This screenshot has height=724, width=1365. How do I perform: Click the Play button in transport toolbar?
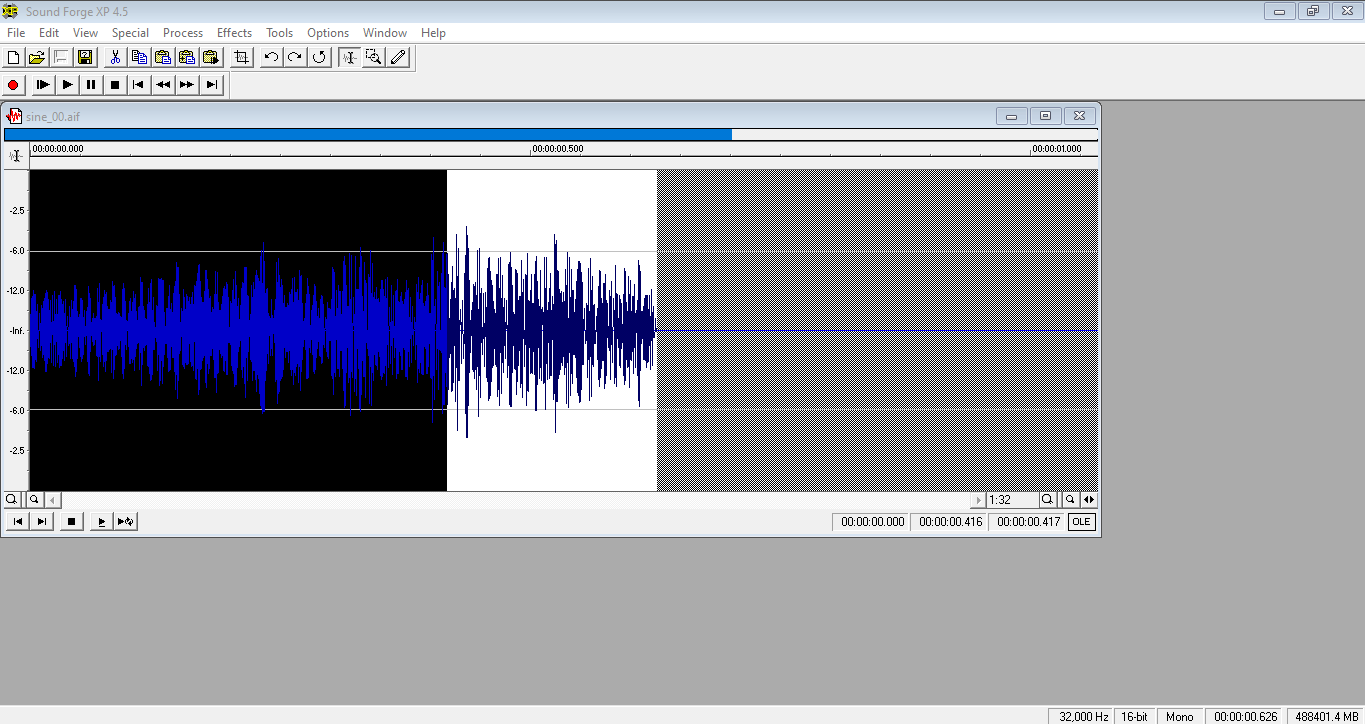coord(67,85)
